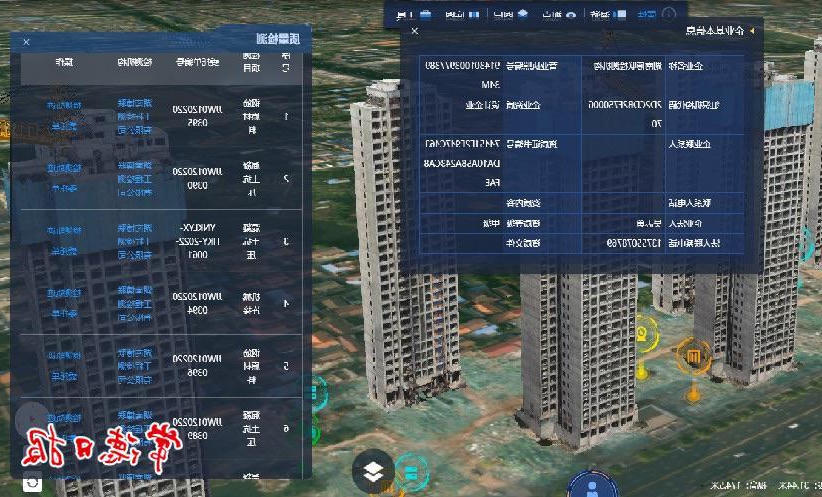This screenshot has height=497, width=822.
Task: Select phone number 13755070769 in info table
Action: (x=634, y=243)
